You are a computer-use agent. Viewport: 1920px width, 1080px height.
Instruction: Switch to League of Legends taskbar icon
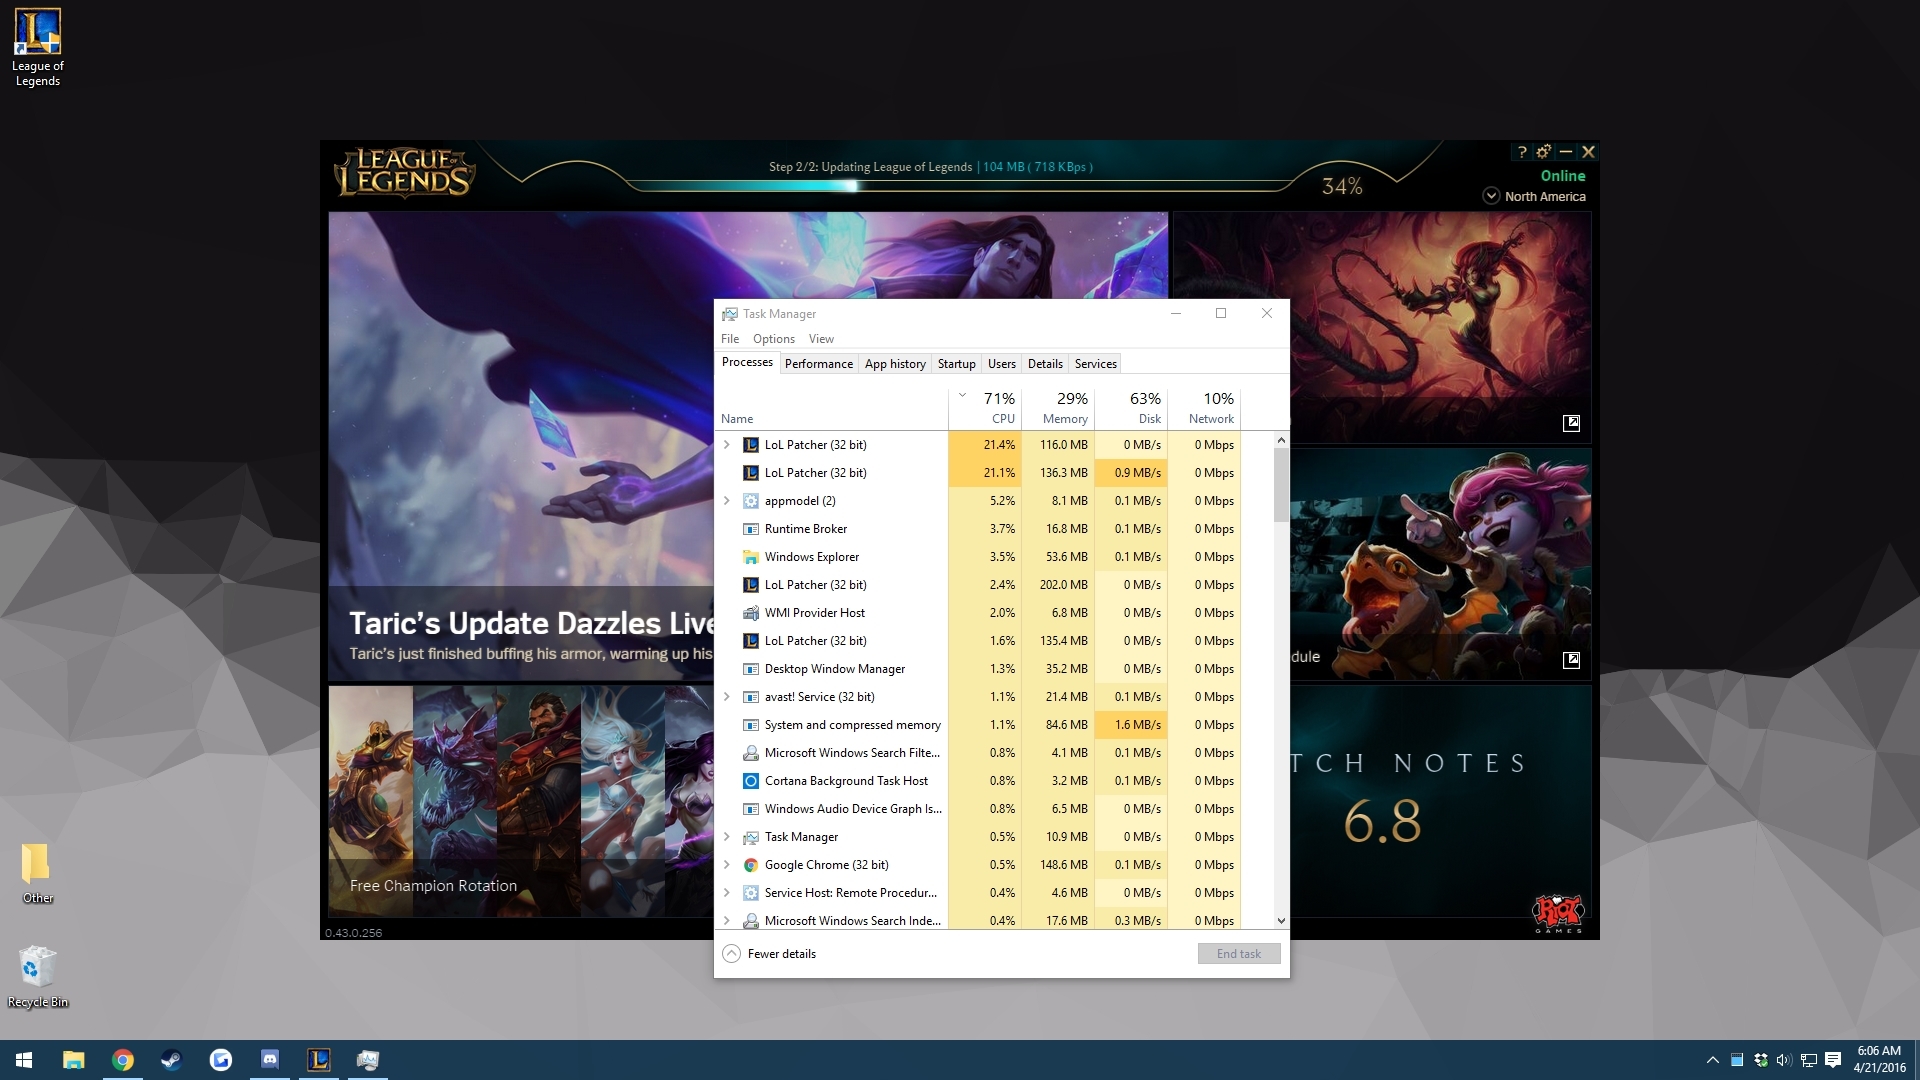point(319,1060)
